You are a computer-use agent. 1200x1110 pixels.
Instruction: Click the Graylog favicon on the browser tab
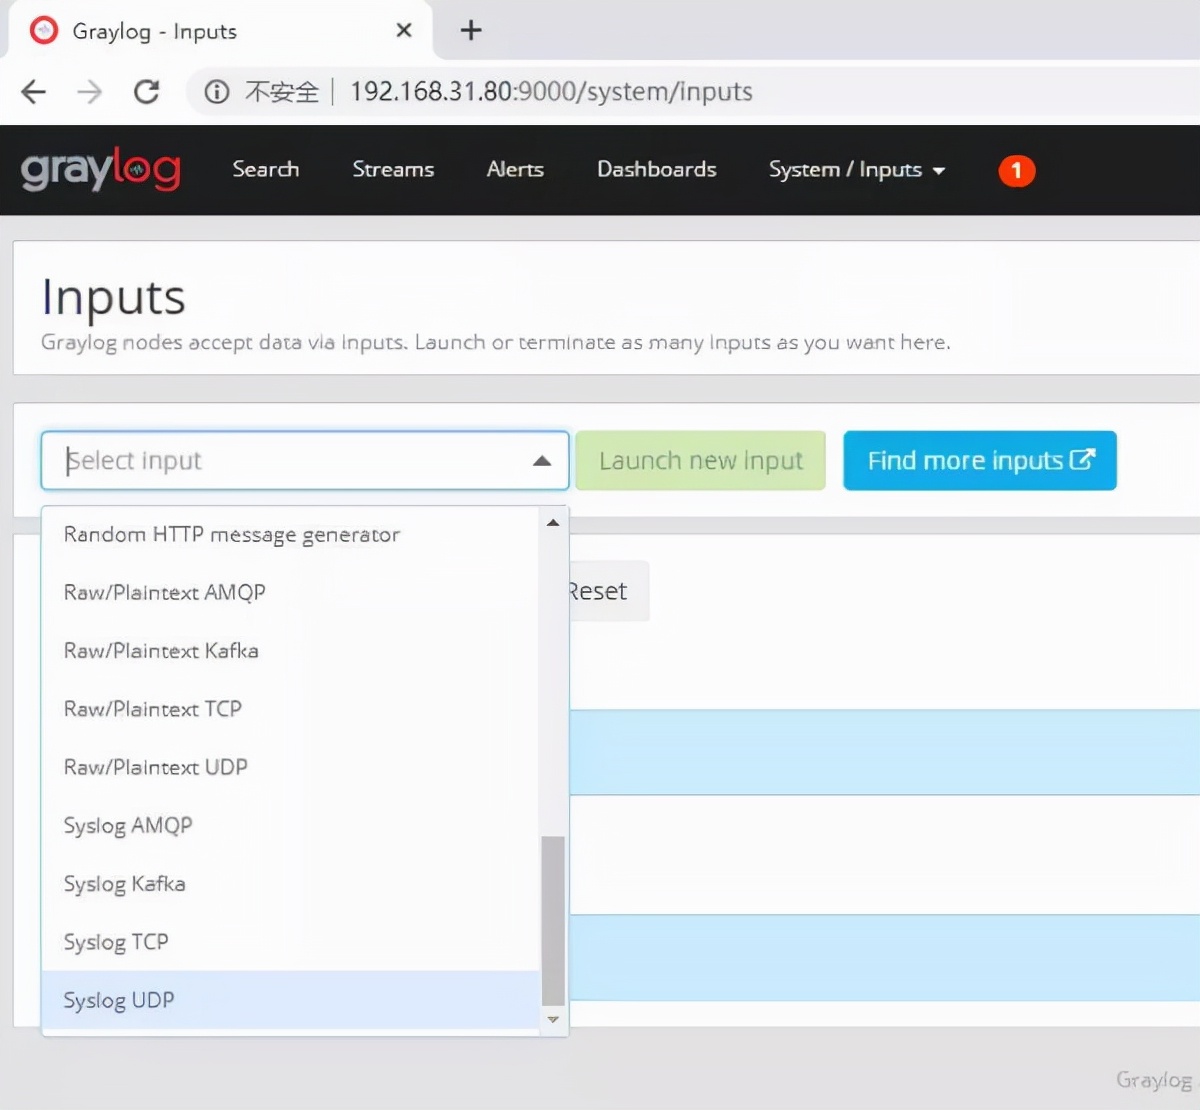tap(43, 30)
